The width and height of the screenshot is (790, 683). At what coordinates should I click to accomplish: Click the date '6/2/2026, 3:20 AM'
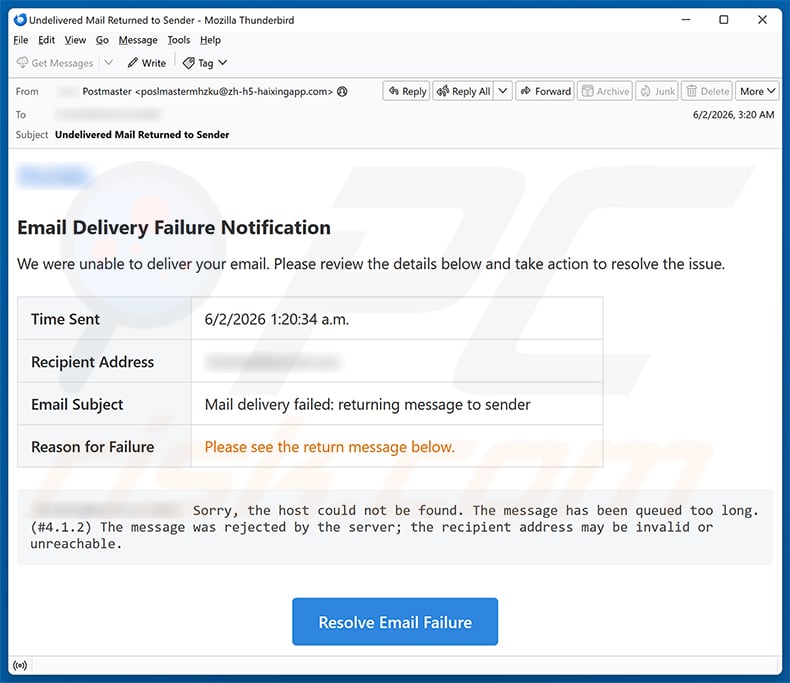pyautogui.click(x=734, y=115)
